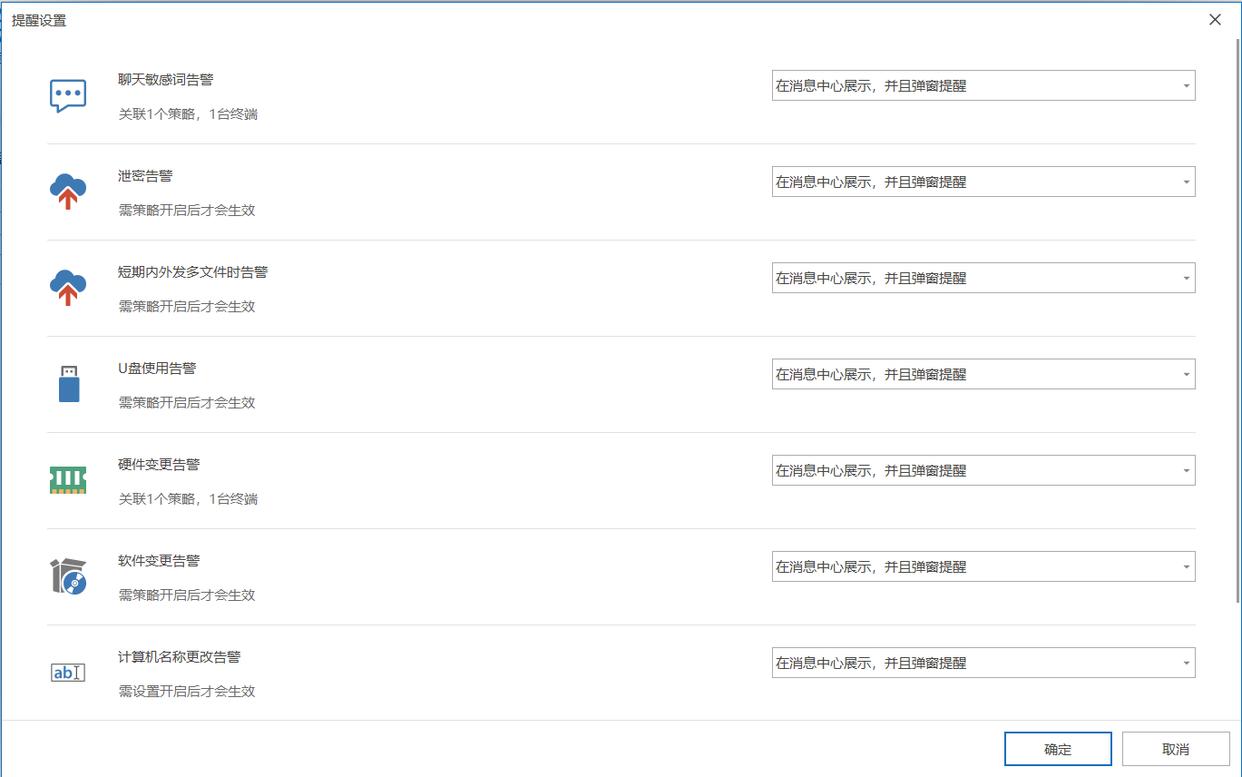Click the chat sensitive word alert icon
This screenshot has height=777, width=1242.
pyautogui.click(x=68, y=96)
